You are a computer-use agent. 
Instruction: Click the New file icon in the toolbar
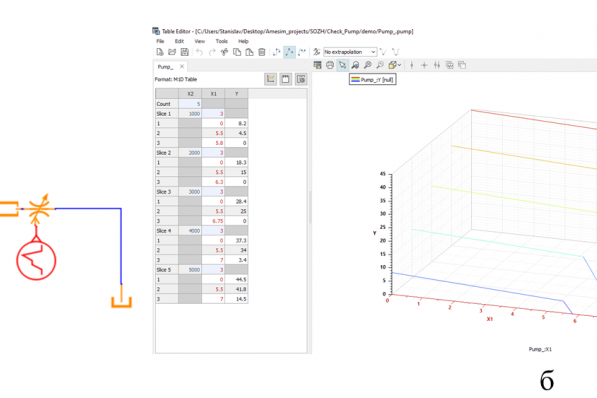pyautogui.click(x=160, y=52)
